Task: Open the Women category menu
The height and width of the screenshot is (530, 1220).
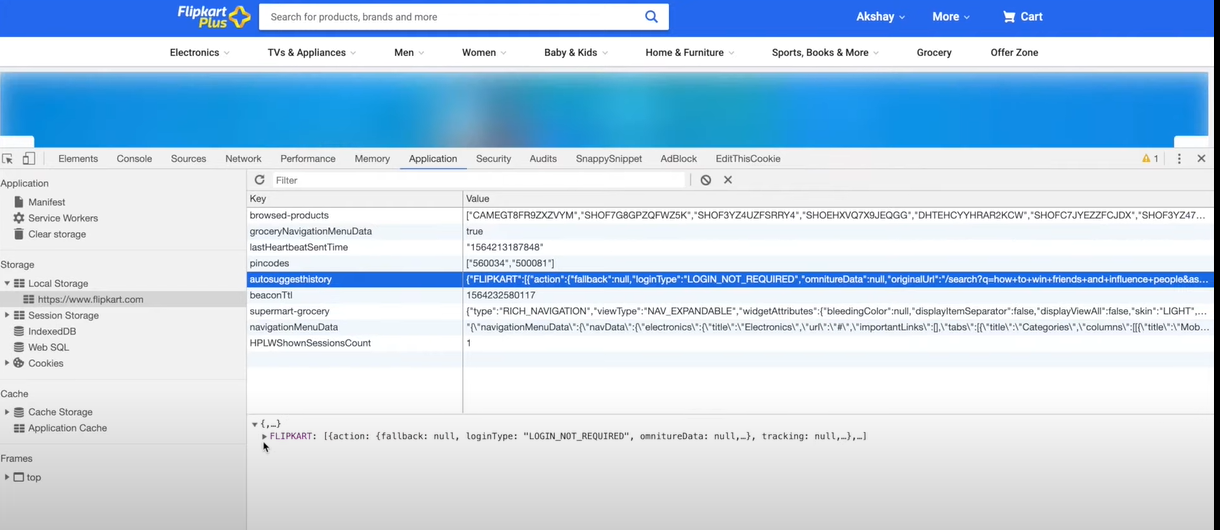Action: [484, 52]
